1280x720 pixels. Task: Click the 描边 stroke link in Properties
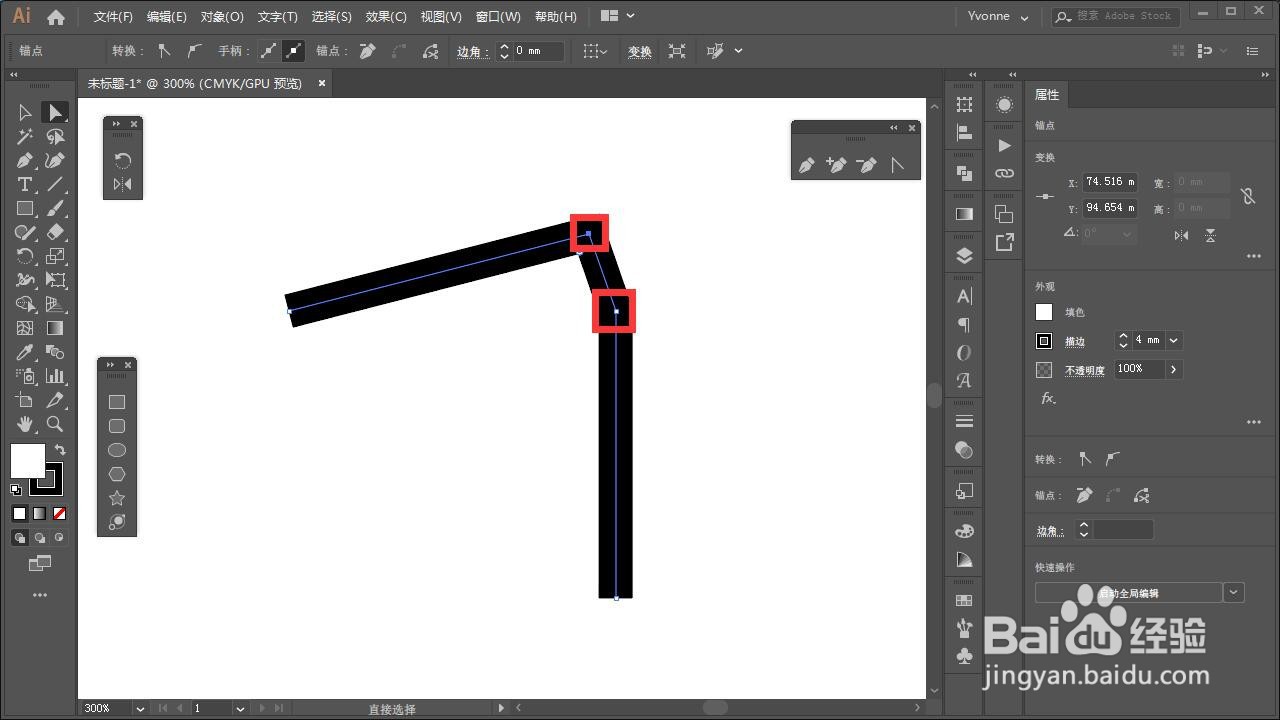tap(1075, 342)
